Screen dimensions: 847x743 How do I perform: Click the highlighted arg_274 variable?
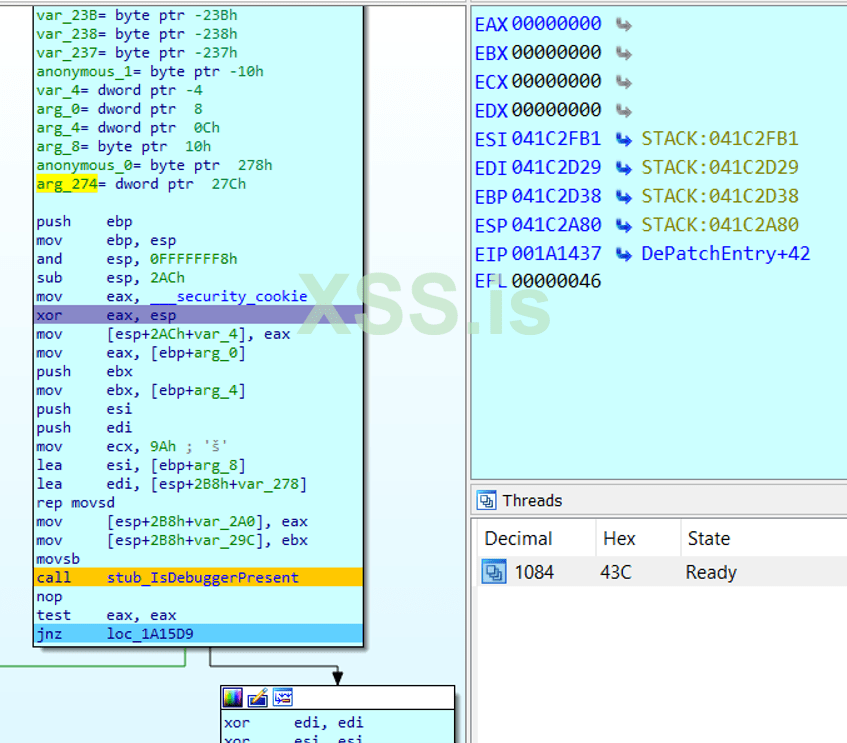(x=67, y=184)
